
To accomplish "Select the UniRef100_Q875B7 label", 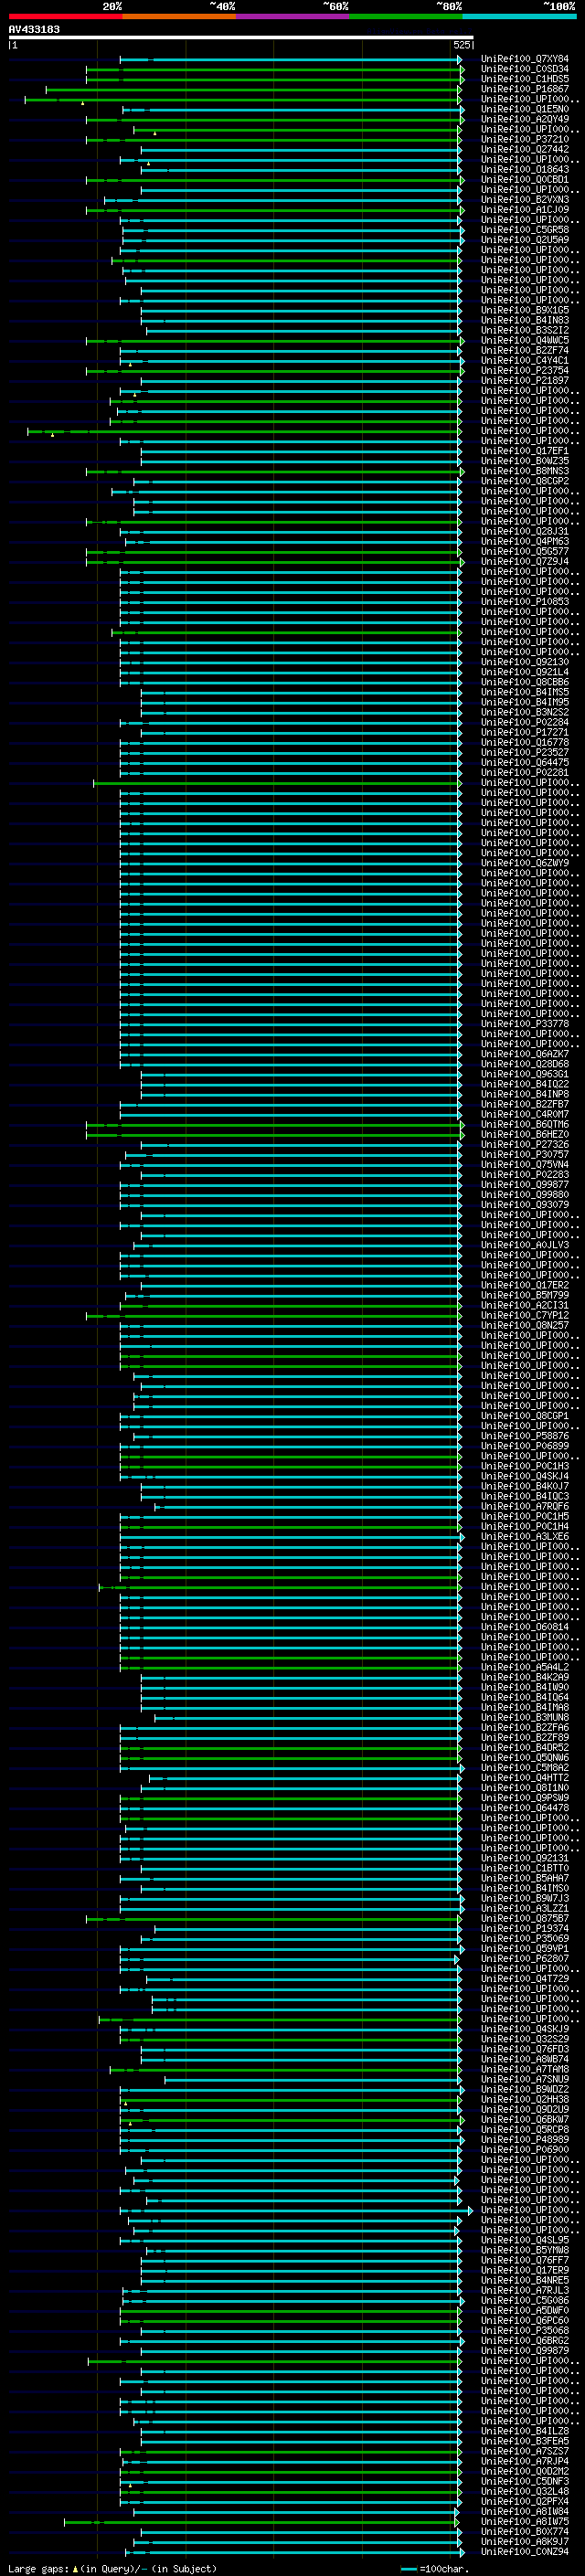I will [525, 1918].
